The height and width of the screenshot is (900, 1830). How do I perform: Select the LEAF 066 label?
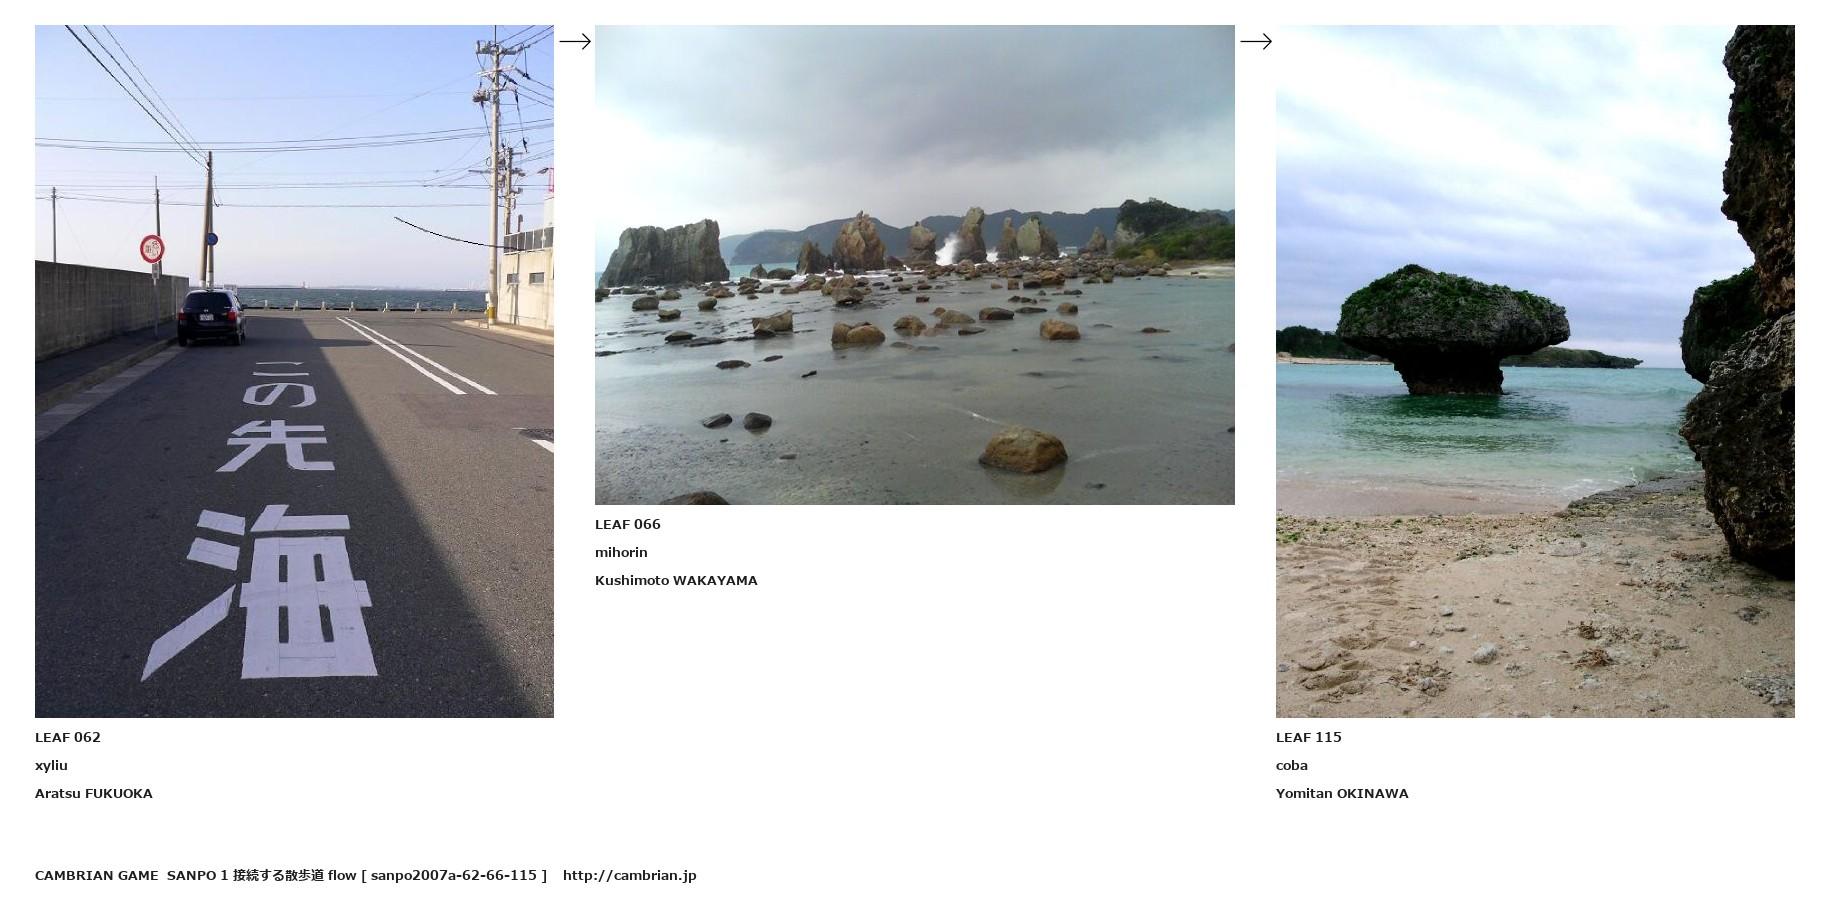tap(628, 524)
